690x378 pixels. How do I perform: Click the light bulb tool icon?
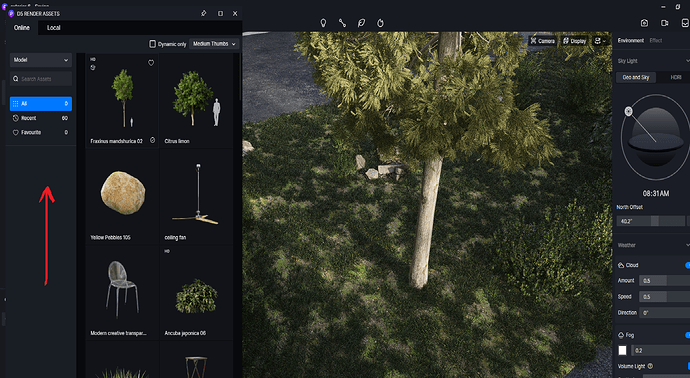pyautogui.click(x=323, y=23)
